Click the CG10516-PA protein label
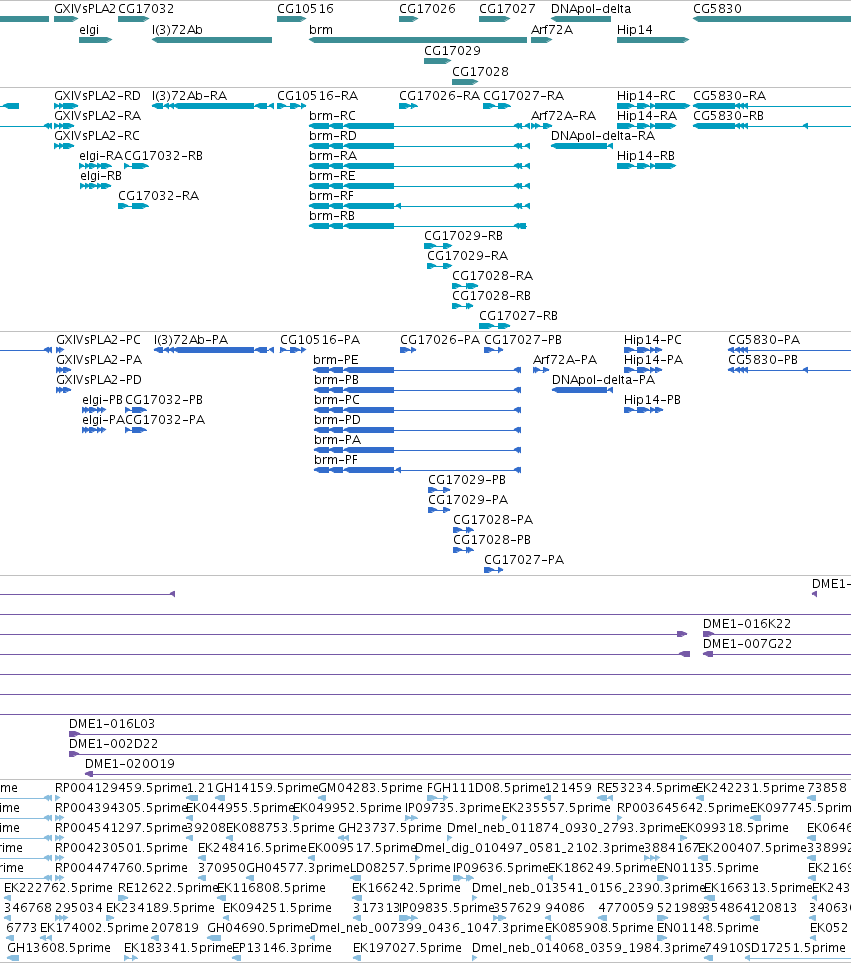Viewport: 851px width, 963px height. (320, 340)
